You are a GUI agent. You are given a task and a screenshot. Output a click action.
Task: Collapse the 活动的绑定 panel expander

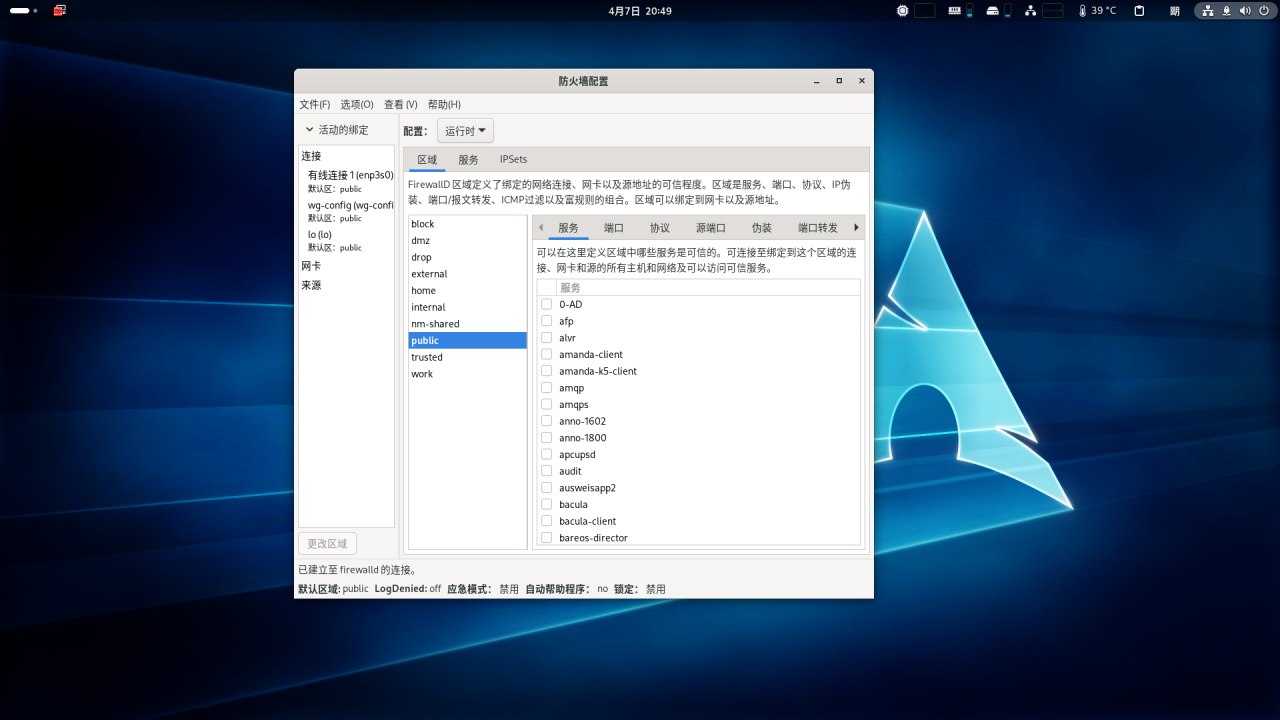pos(310,130)
